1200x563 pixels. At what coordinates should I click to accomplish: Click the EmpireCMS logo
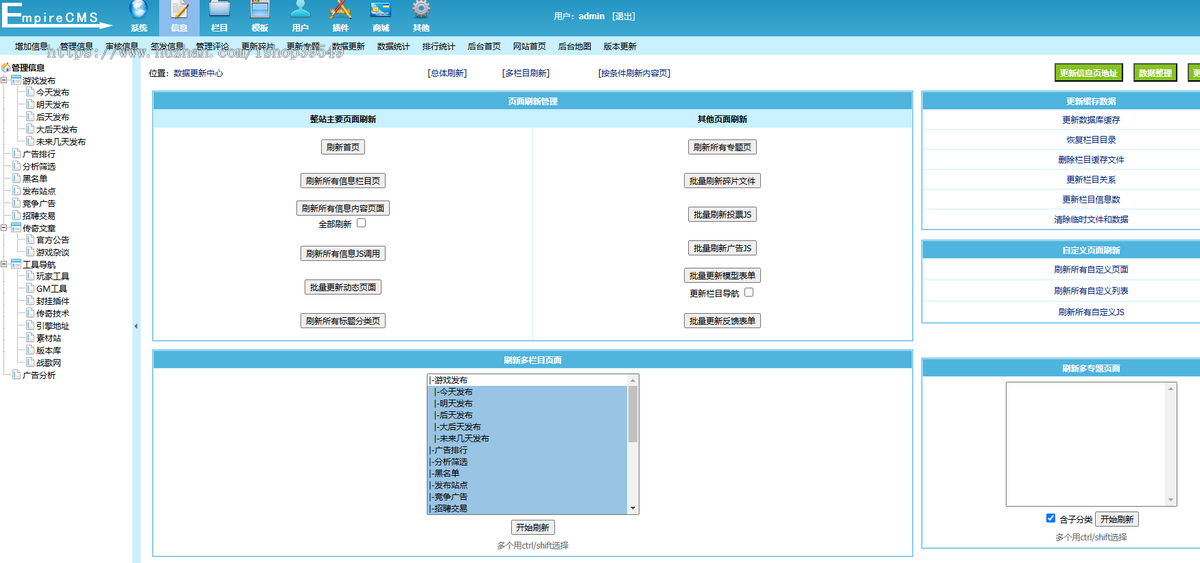pos(57,15)
